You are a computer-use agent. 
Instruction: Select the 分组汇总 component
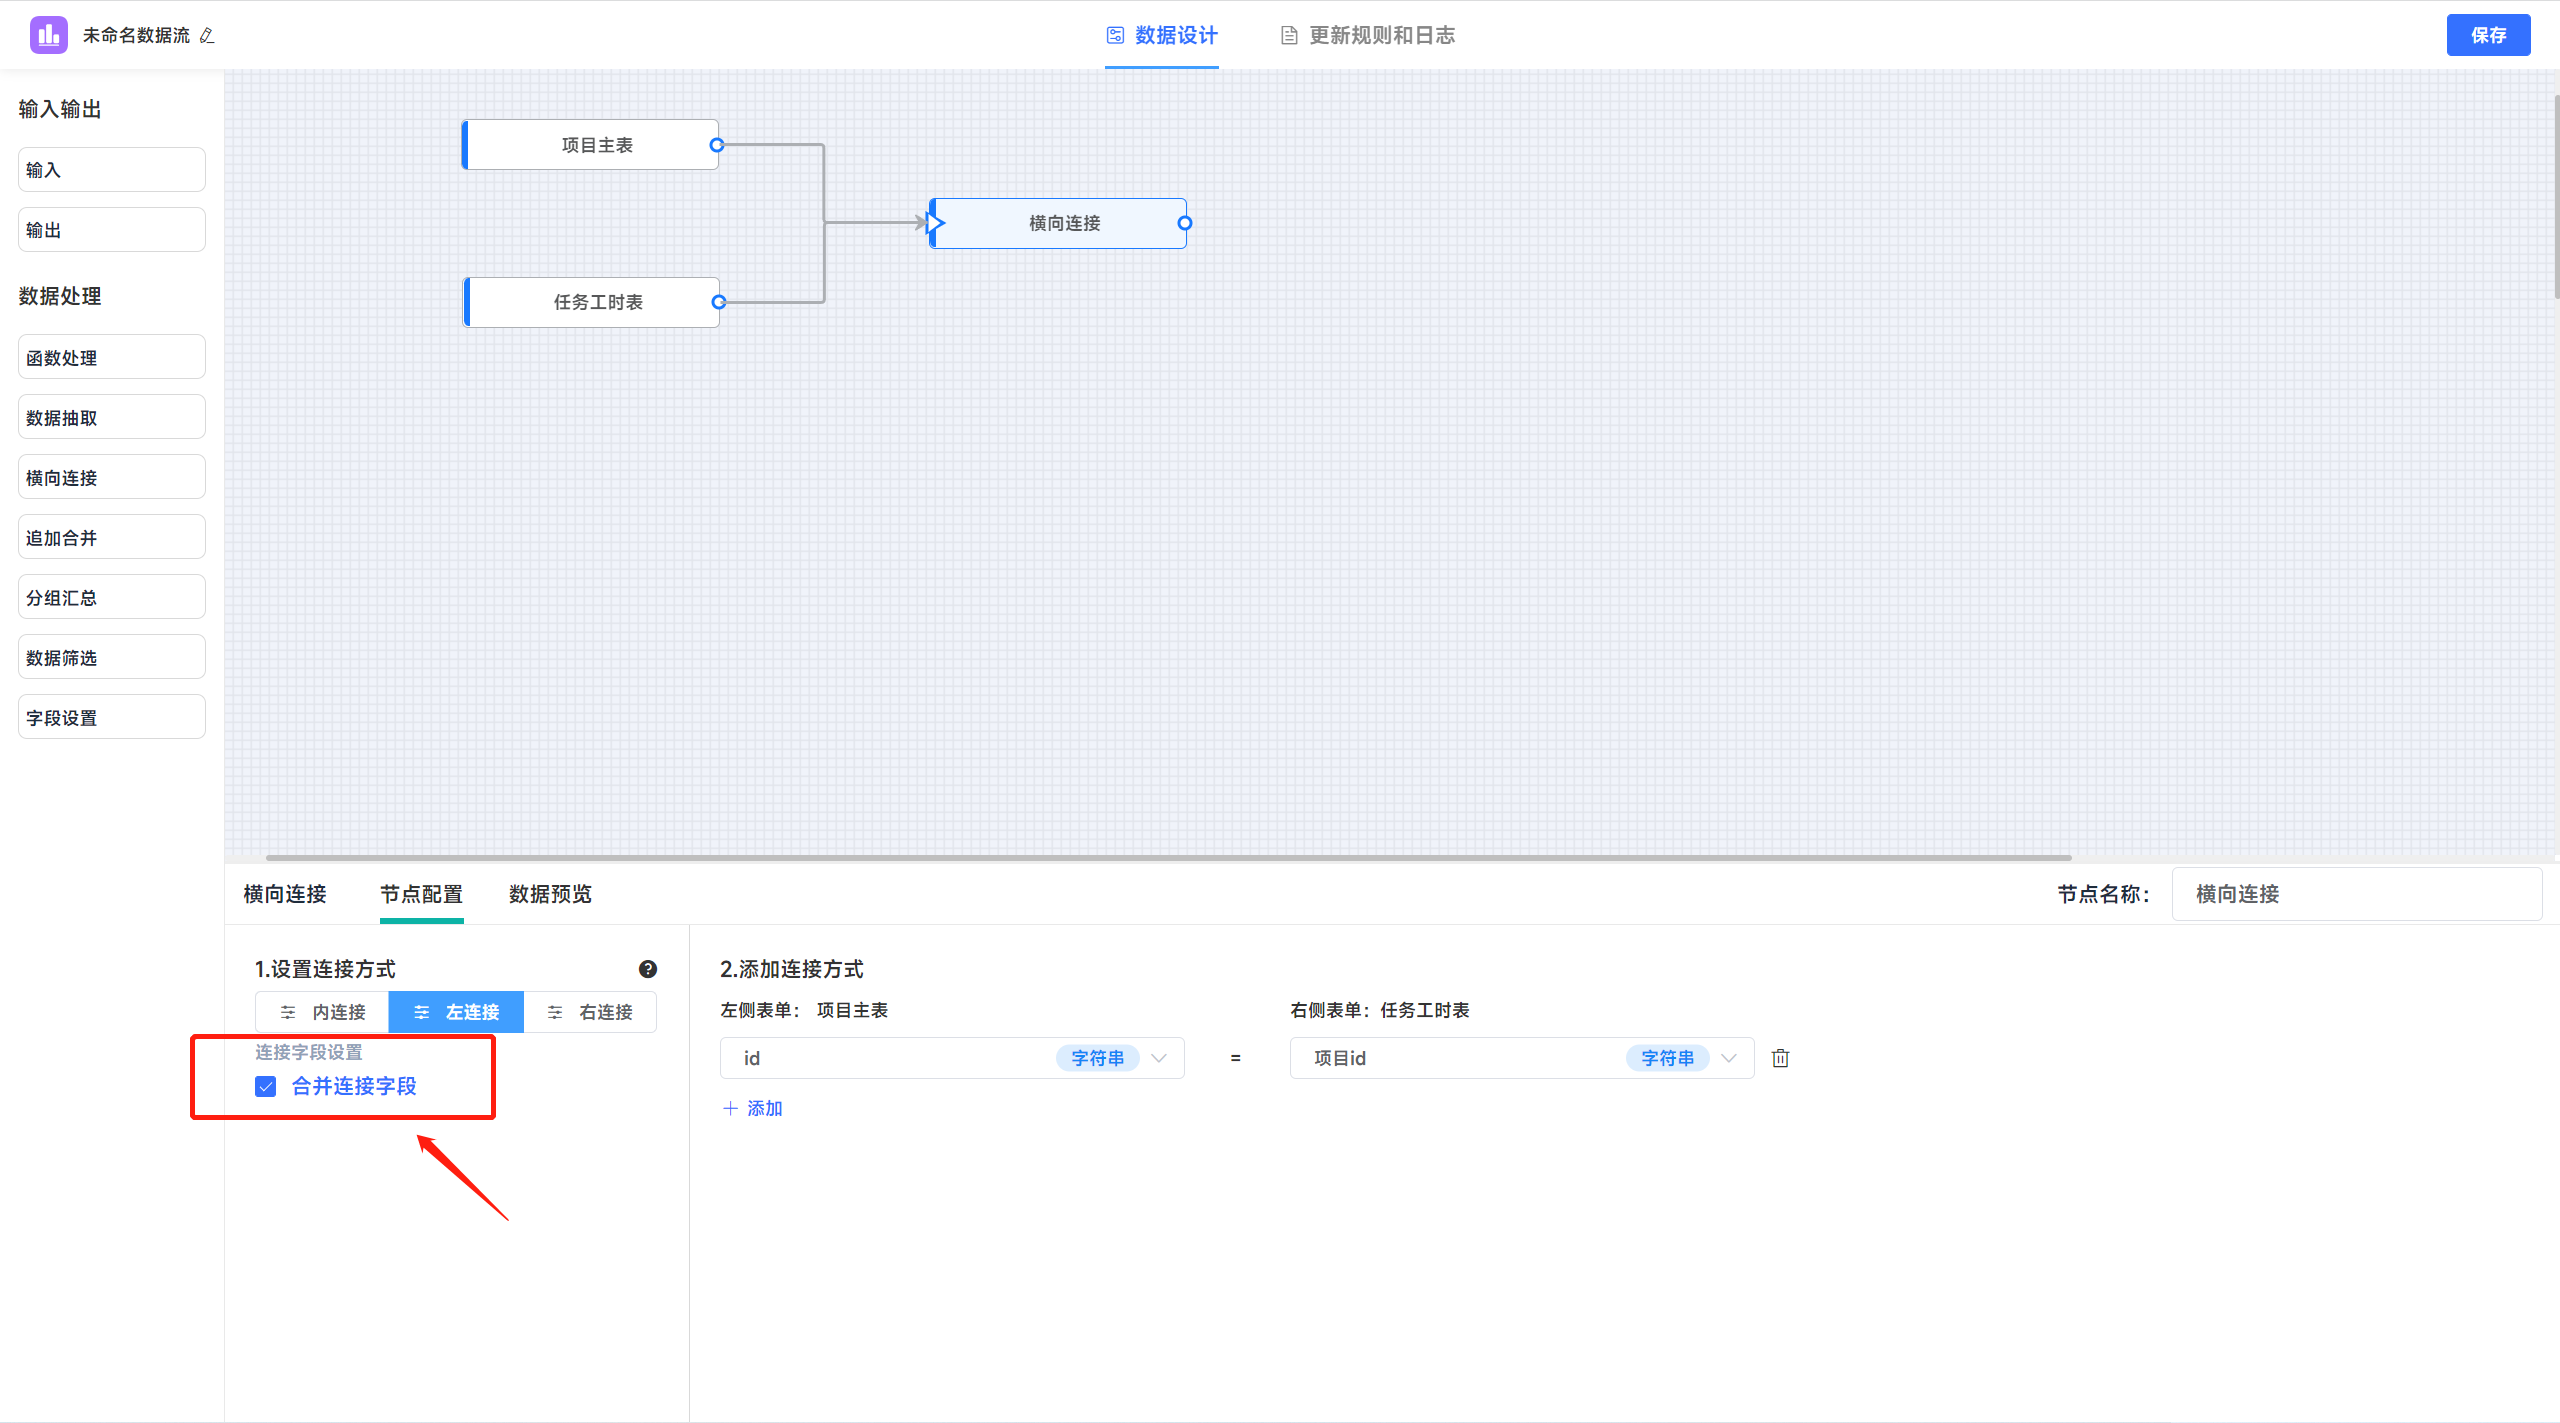112,597
